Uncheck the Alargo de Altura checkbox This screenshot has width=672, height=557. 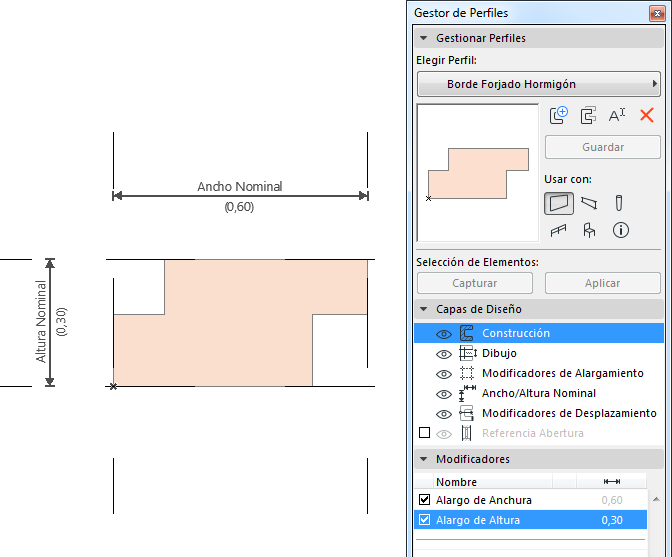pyautogui.click(x=424, y=520)
